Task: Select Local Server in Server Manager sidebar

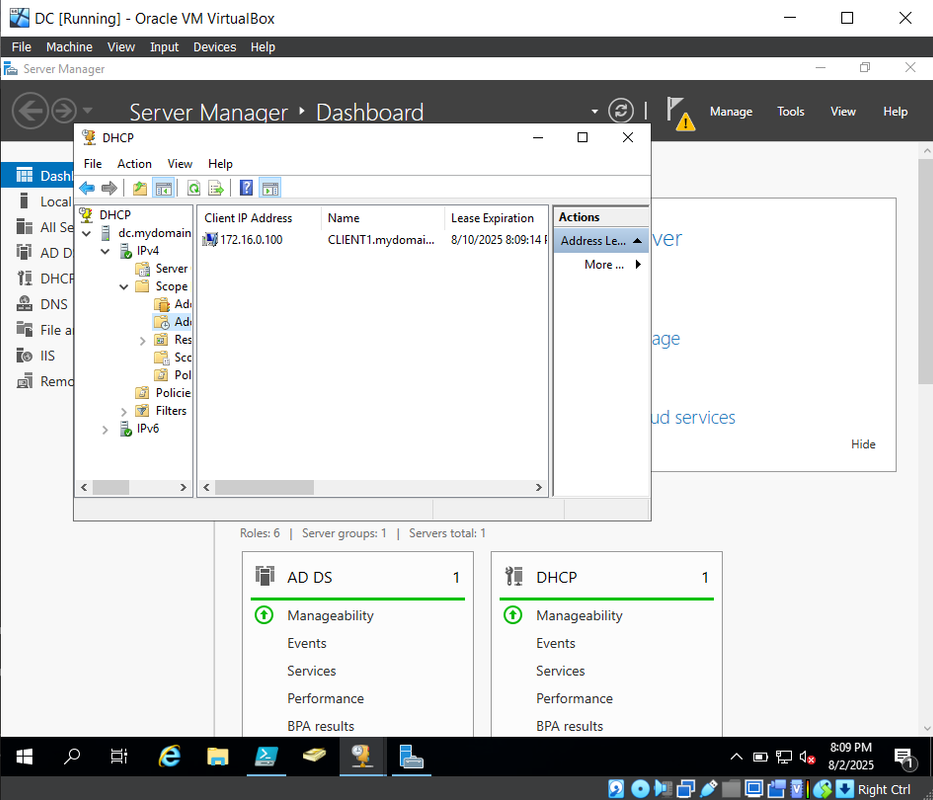Action: [x=44, y=202]
